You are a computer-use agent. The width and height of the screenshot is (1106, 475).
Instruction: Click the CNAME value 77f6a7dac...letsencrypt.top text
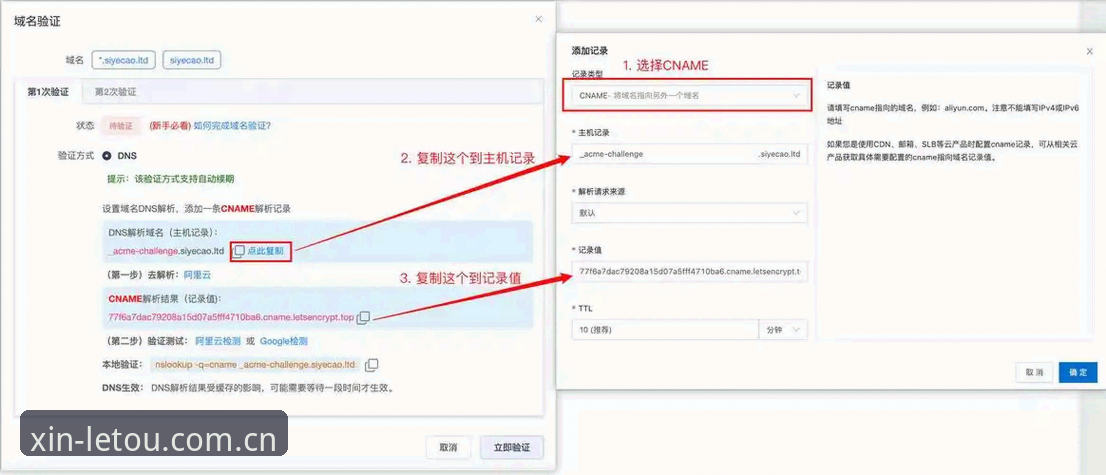coord(231,318)
